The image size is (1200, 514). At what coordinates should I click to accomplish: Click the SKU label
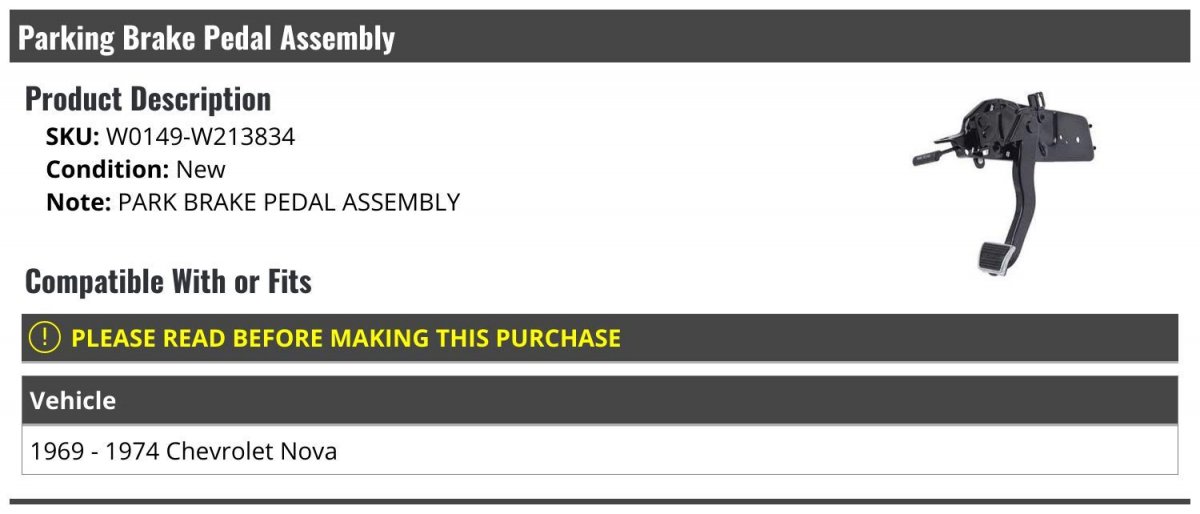click(x=73, y=137)
